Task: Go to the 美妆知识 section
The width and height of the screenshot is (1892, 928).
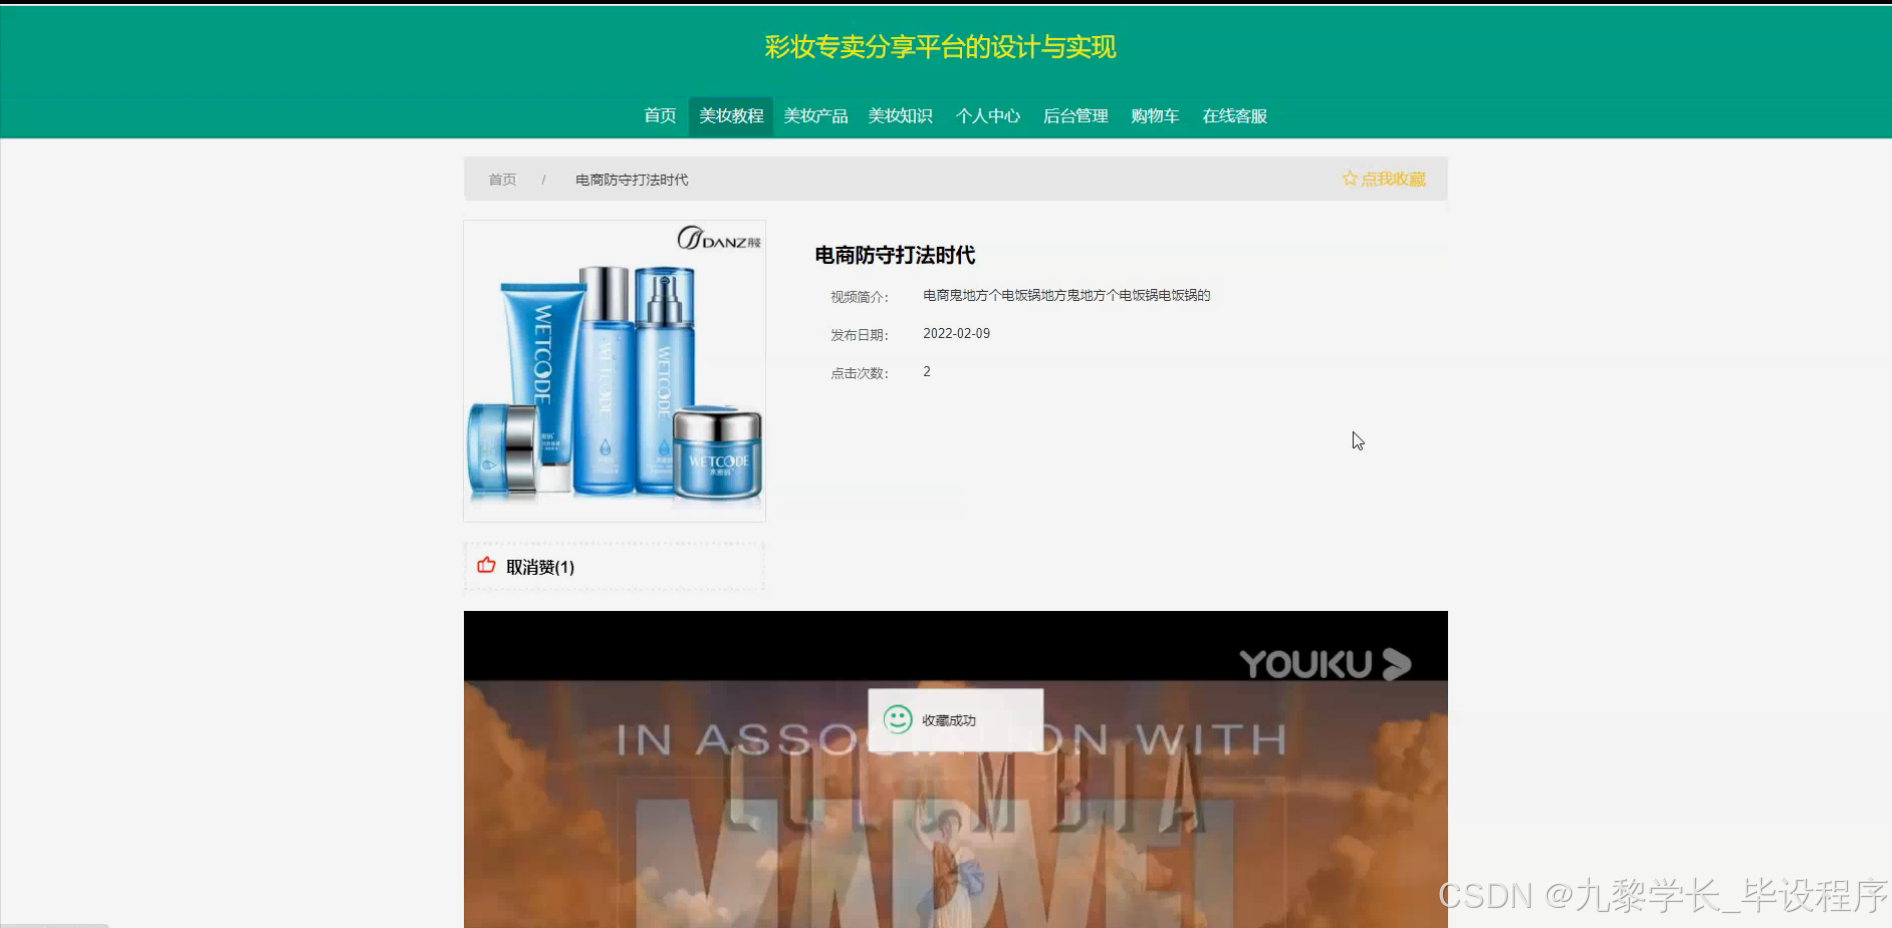Action: point(900,116)
